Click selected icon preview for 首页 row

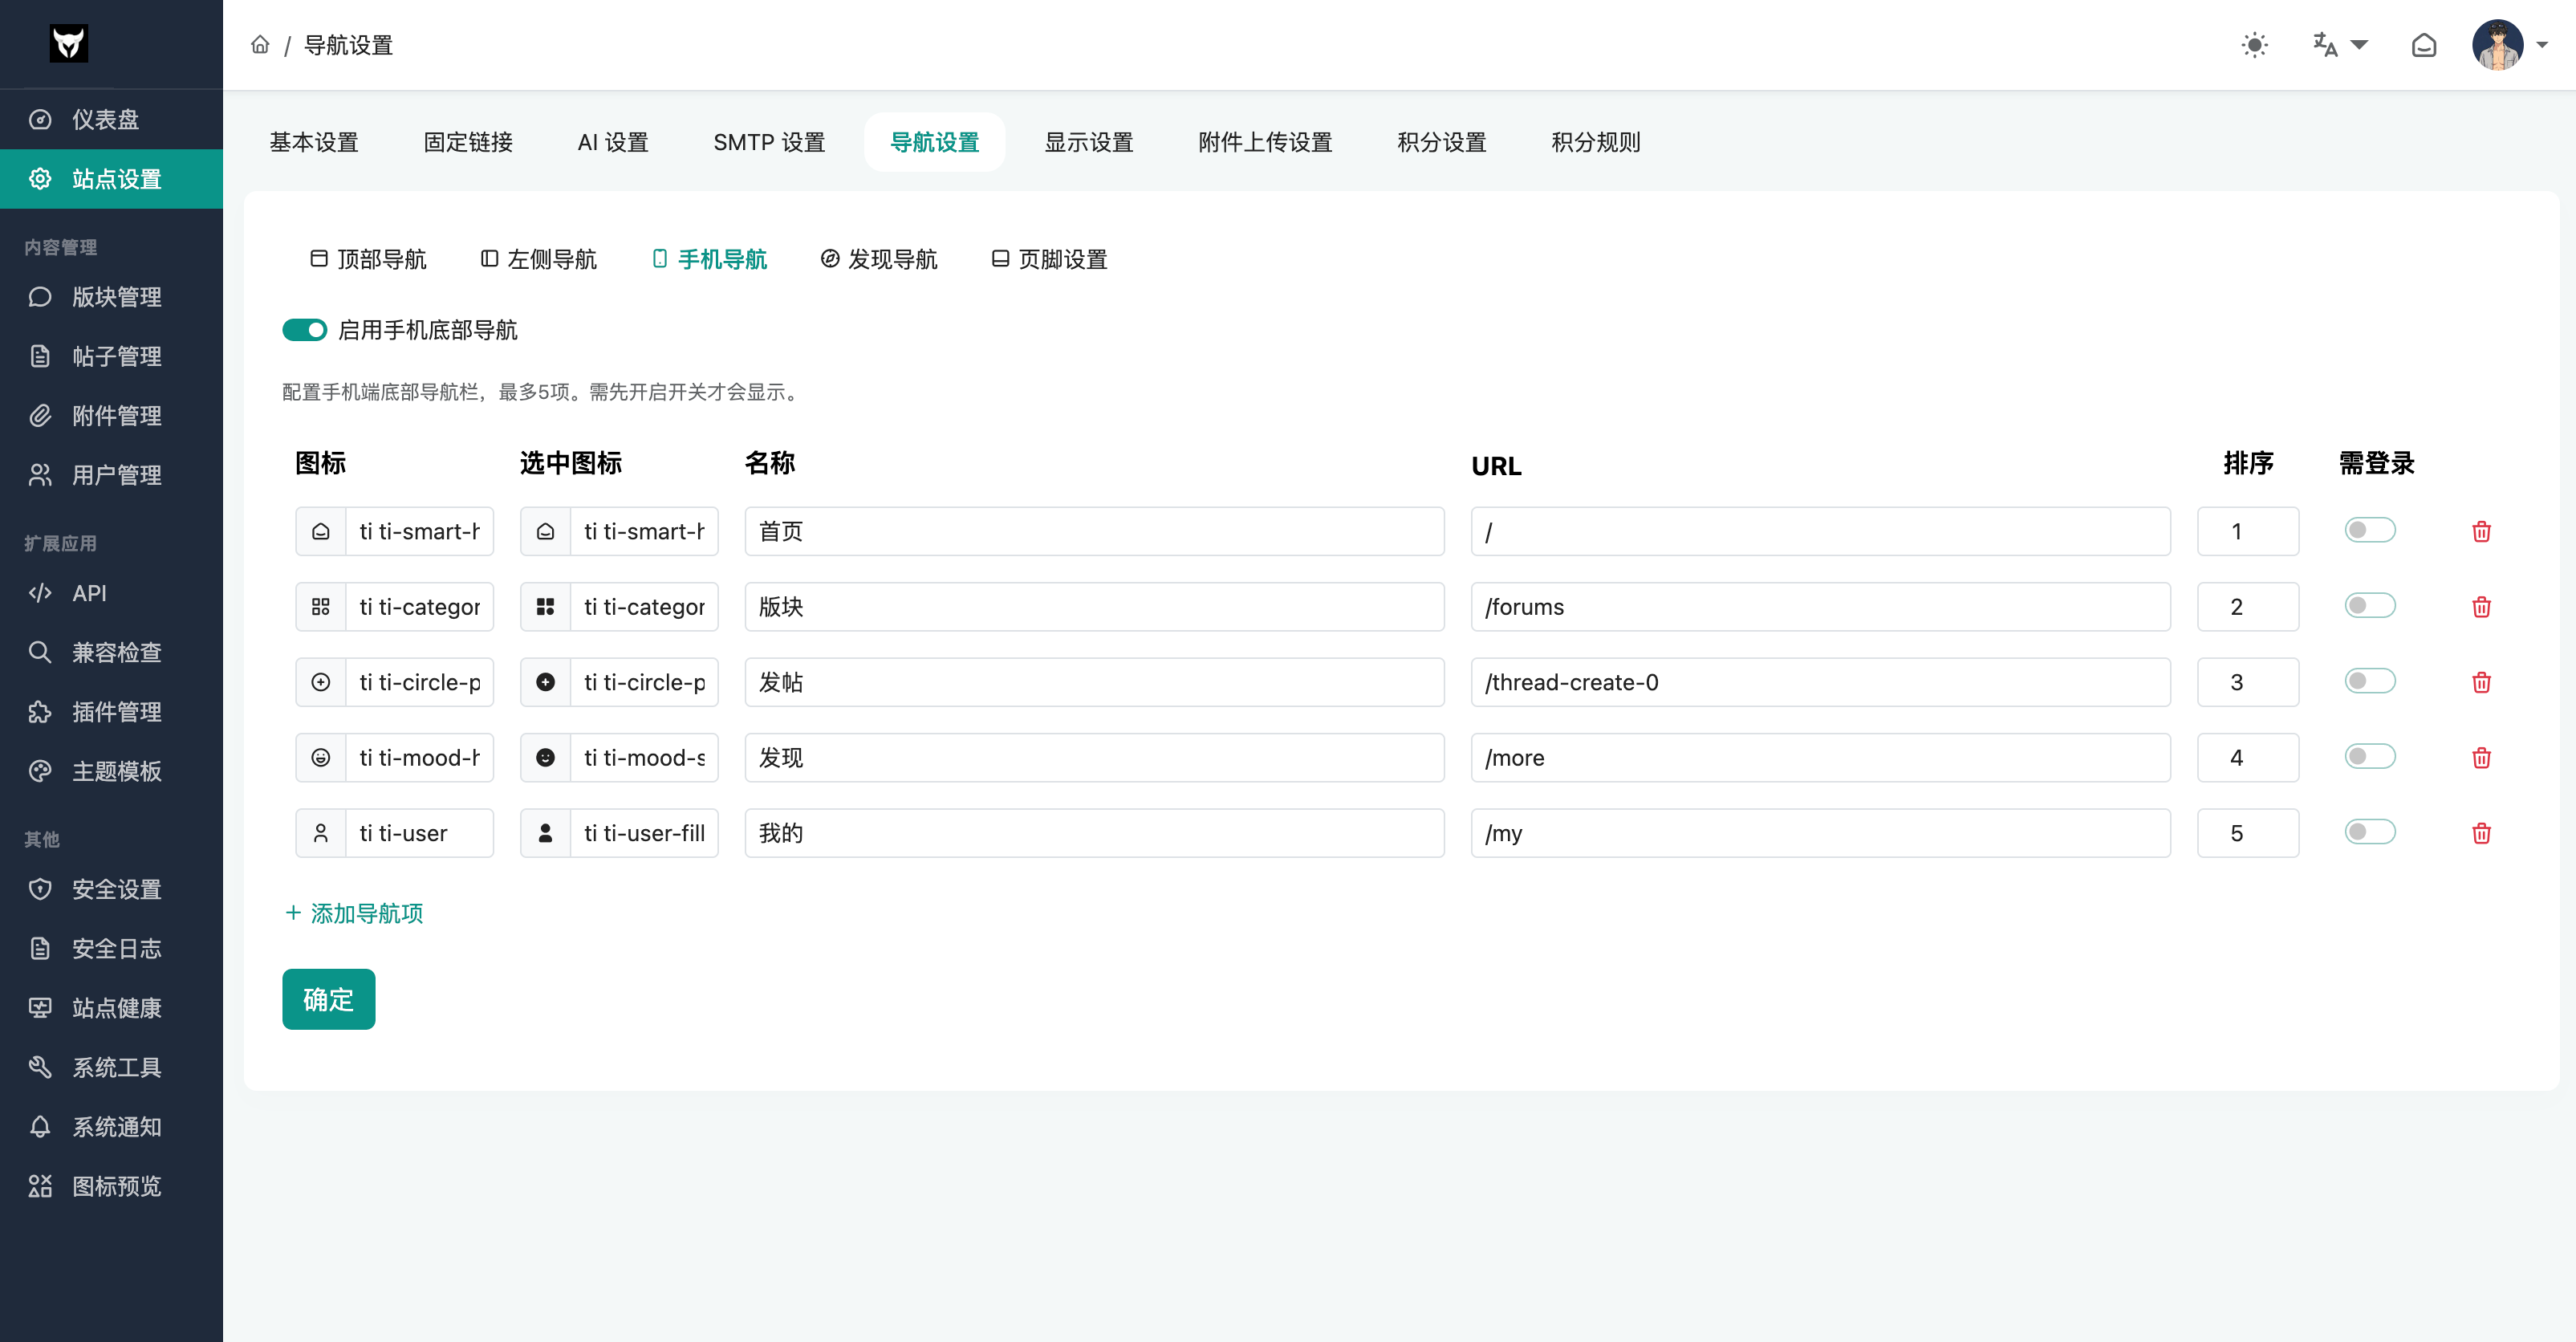[546, 531]
